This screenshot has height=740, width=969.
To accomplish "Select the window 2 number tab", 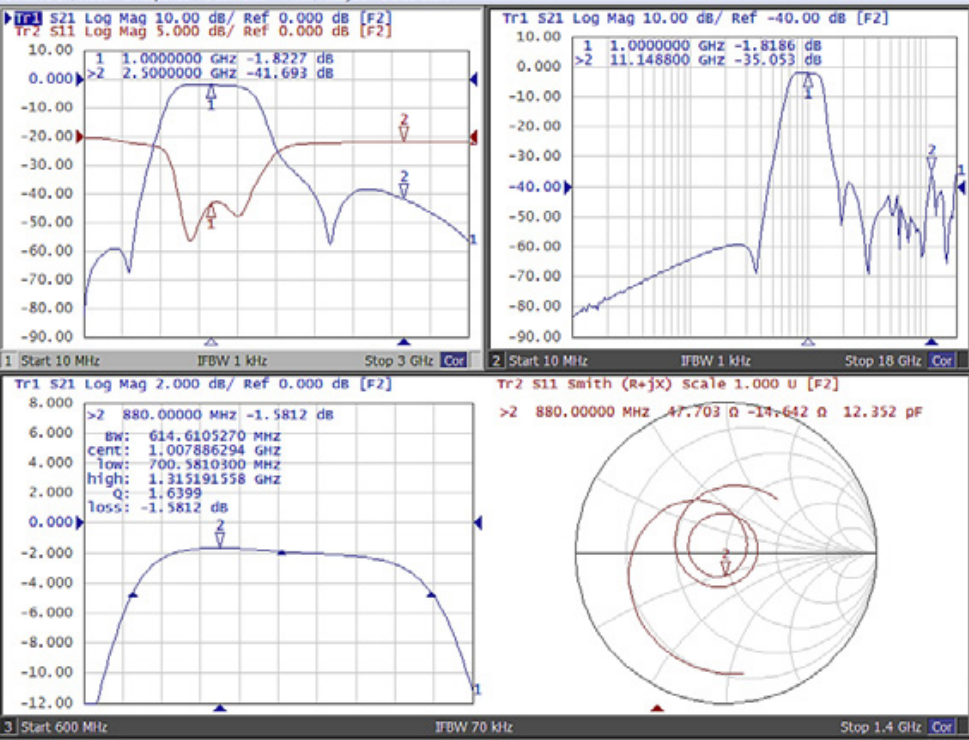I will point(496,360).
